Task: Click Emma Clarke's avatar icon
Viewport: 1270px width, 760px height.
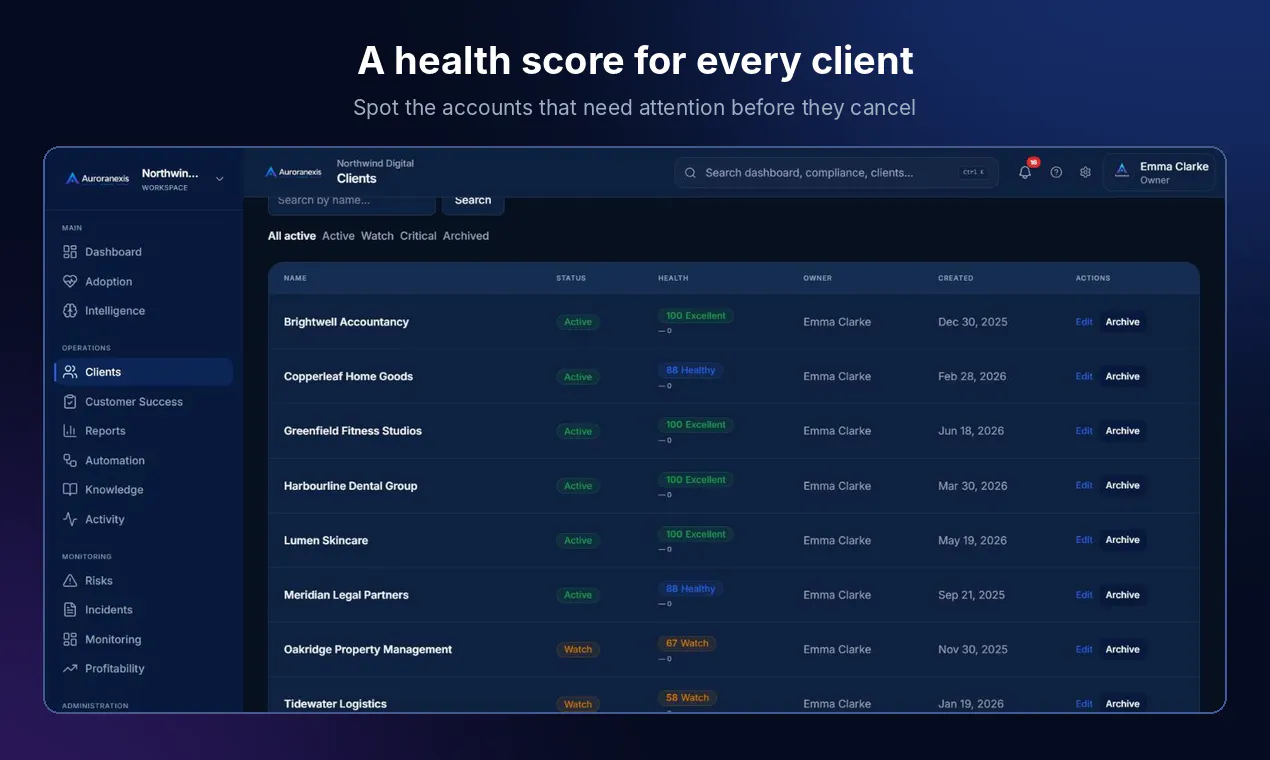Action: [x=1122, y=171]
